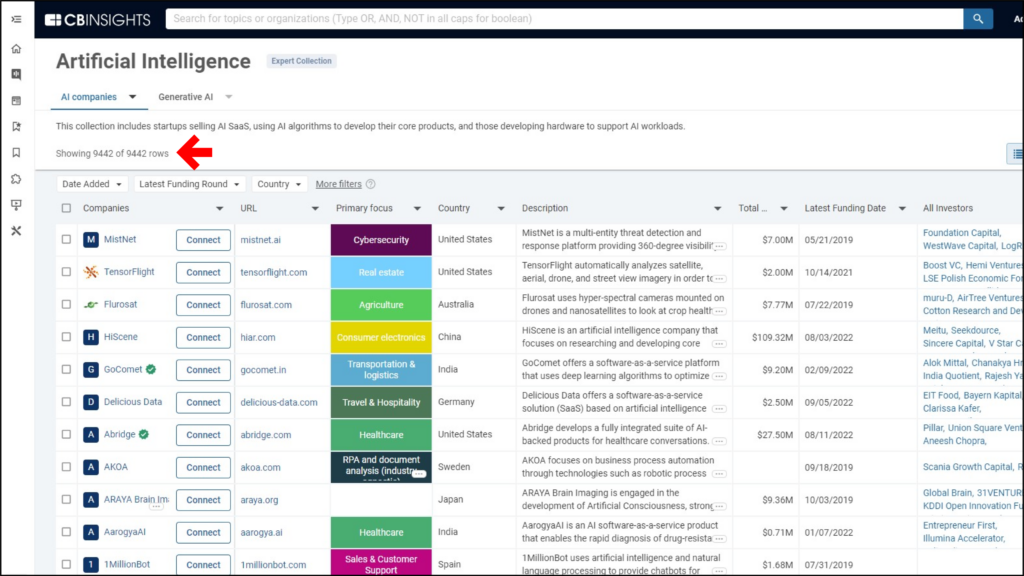Expand the HiScene description ellipsis
The image size is (1024, 576).
(719, 344)
